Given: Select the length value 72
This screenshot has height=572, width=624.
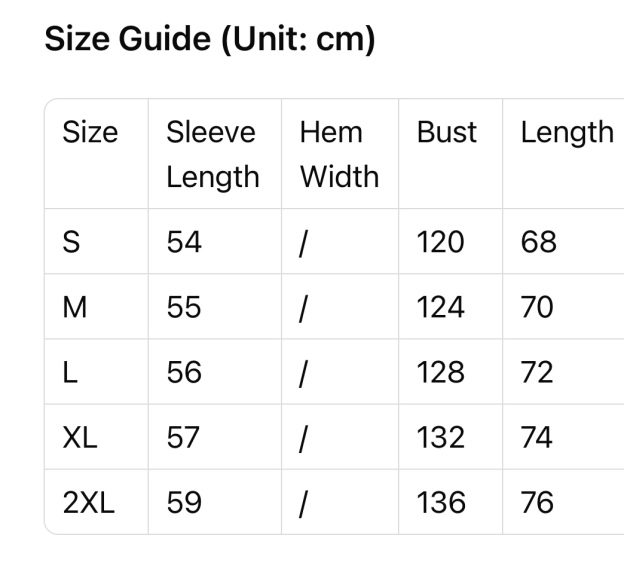Looking at the screenshot, I should click(x=537, y=372).
